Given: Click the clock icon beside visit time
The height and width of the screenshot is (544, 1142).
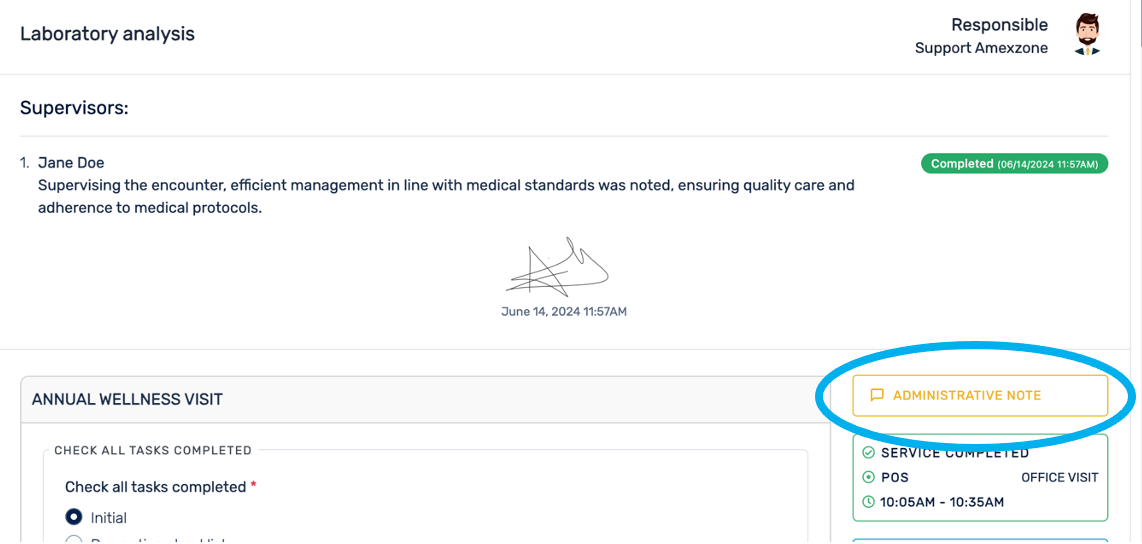Looking at the screenshot, I should point(868,502).
